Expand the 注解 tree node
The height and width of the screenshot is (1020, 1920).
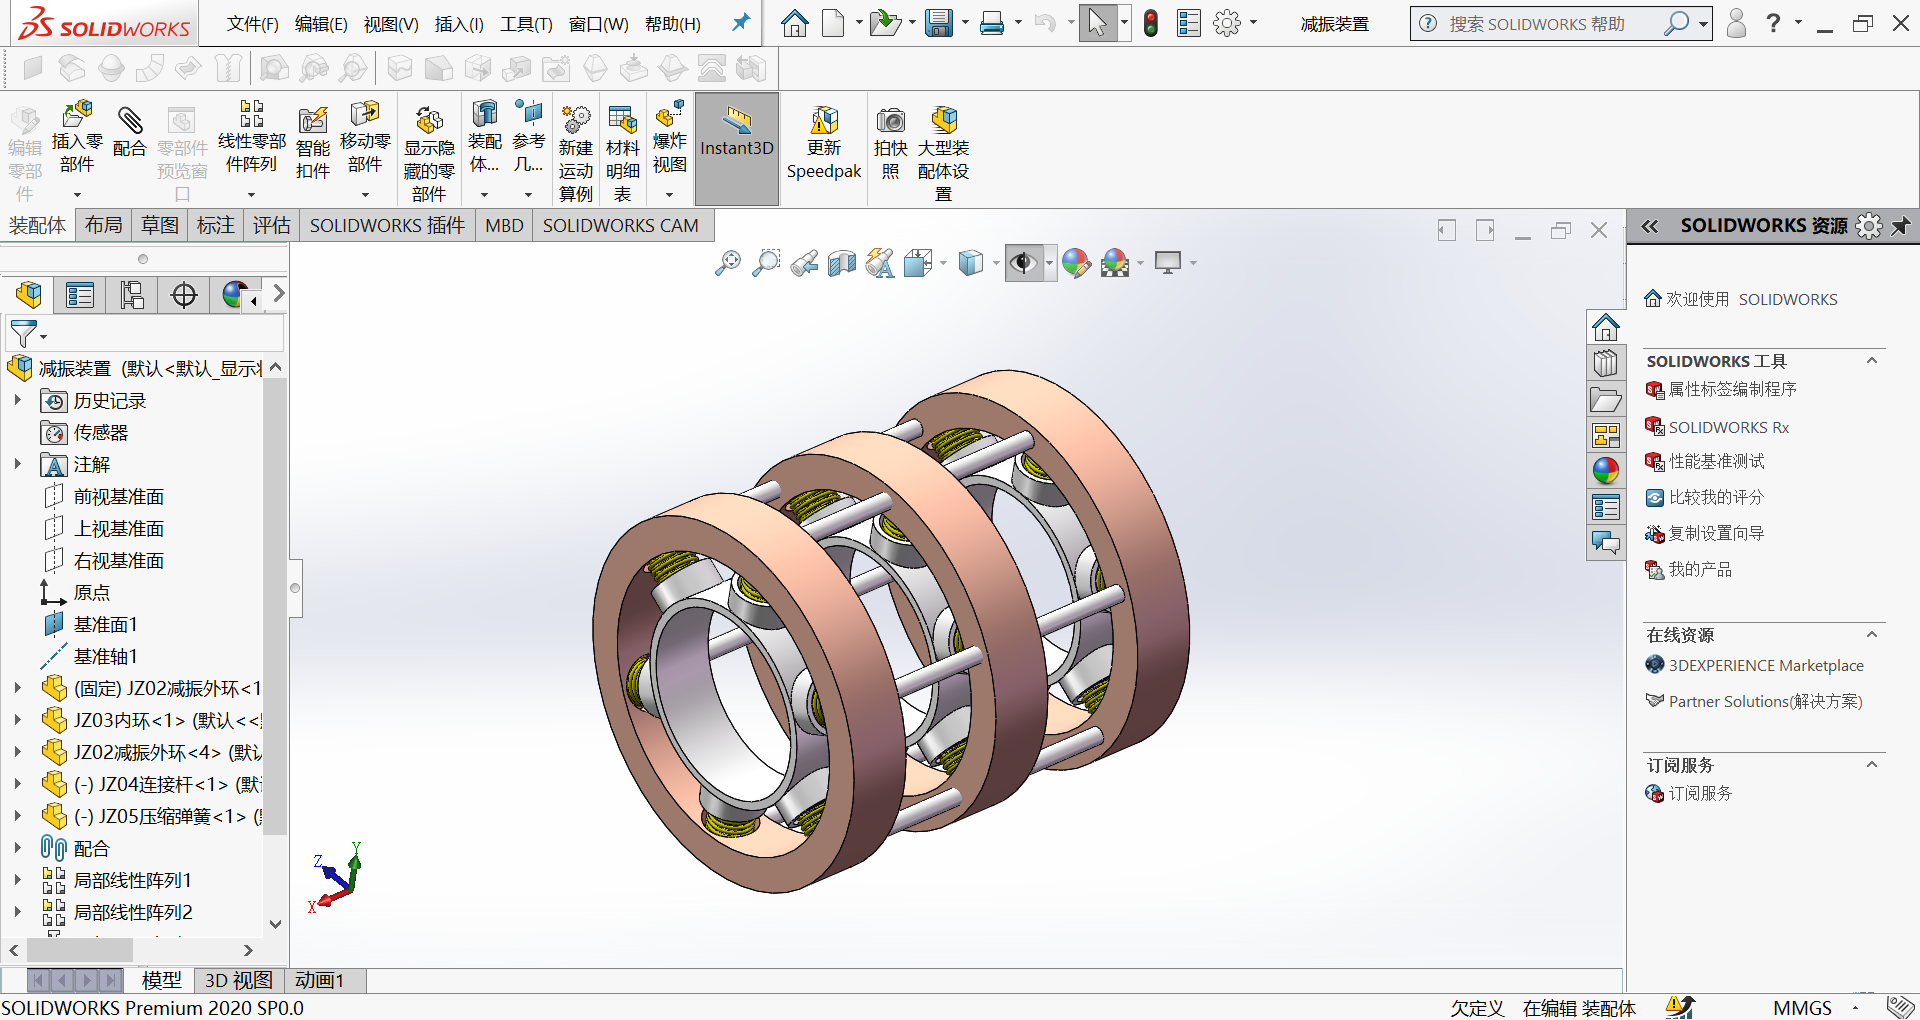18,464
